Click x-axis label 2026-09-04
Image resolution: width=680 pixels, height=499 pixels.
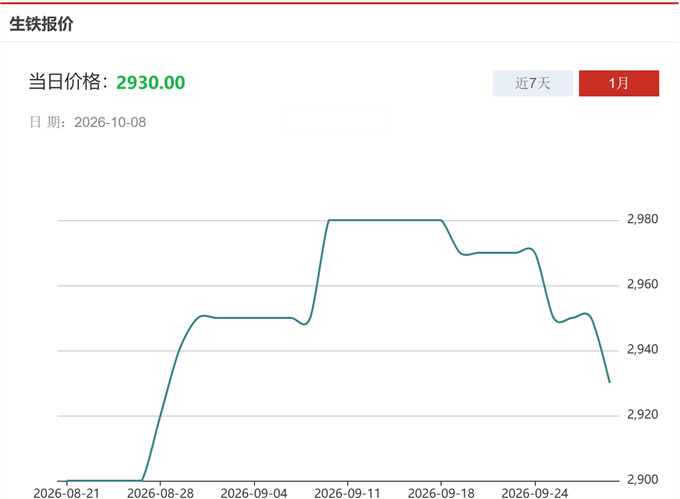click(254, 493)
